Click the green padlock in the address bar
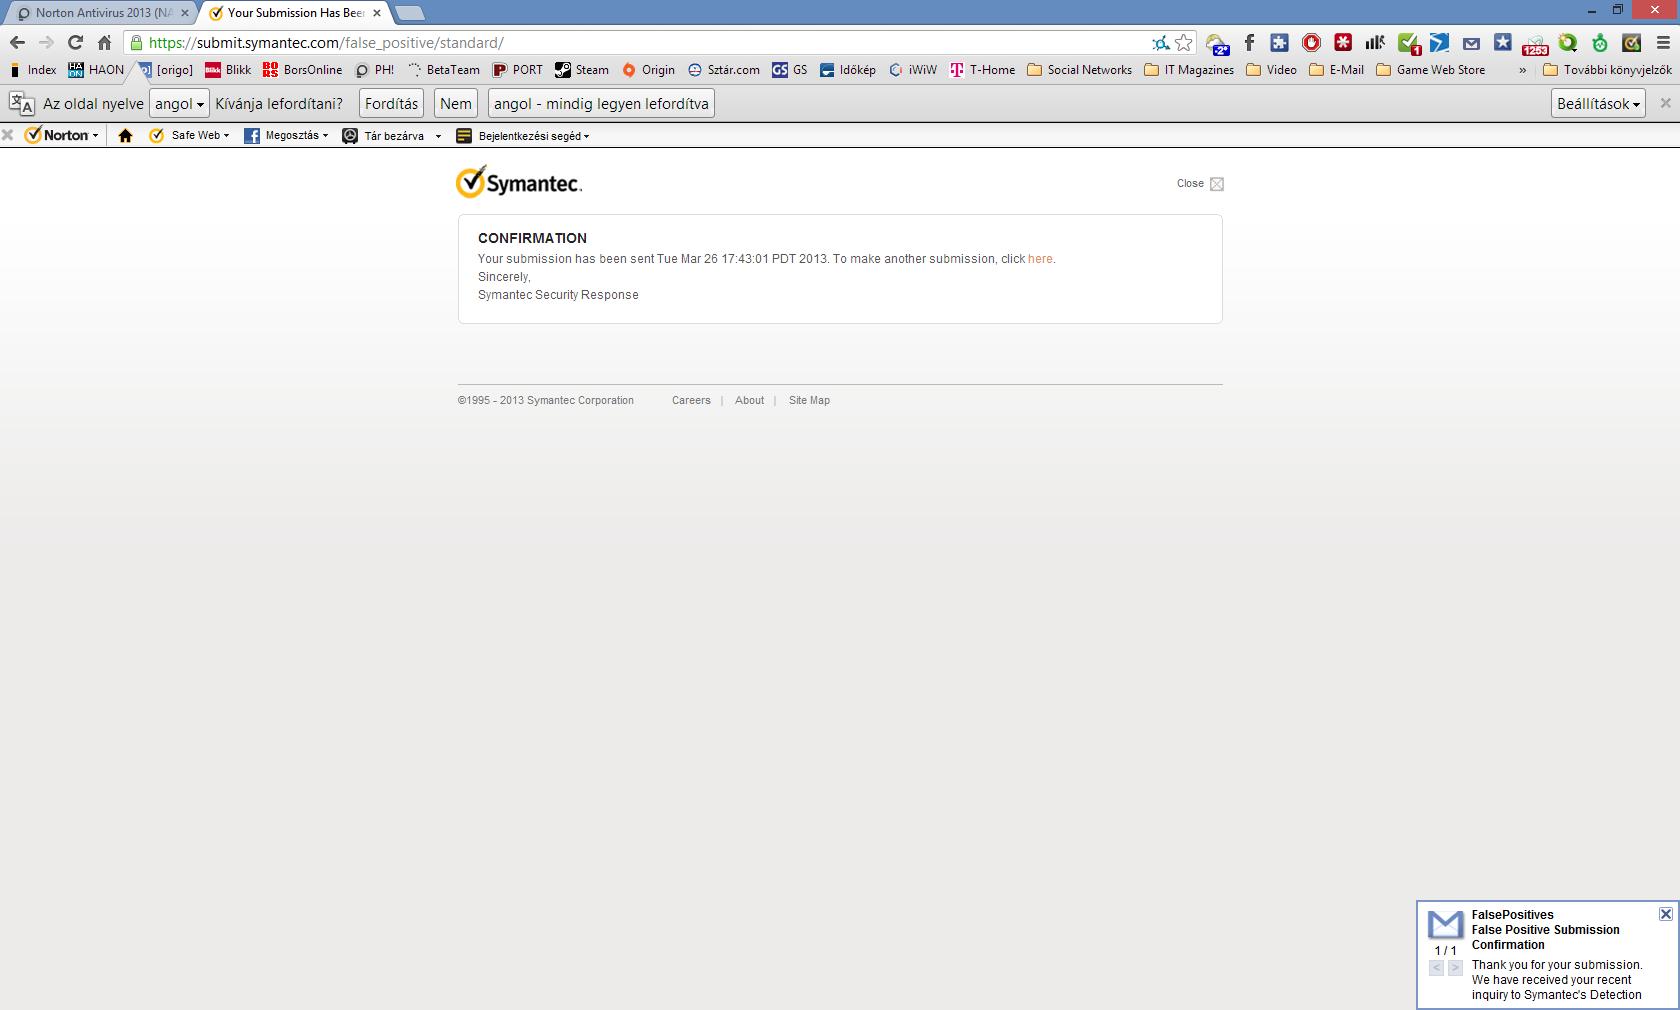1680x1010 pixels. pos(137,43)
